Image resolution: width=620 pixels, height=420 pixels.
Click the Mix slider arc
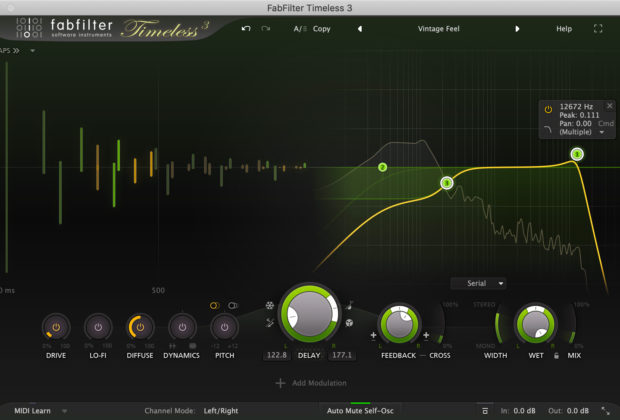[x=572, y=324]
